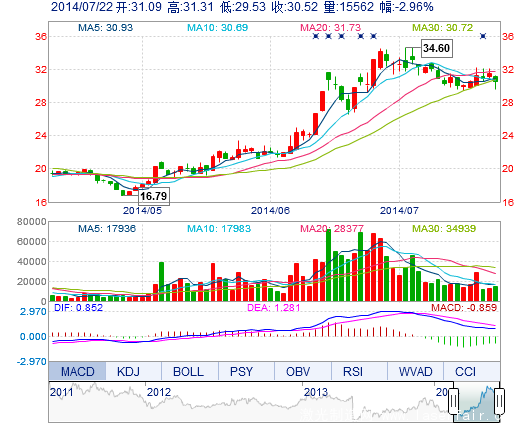
Task: Show the CCI indicator tab
Action: 465,371
